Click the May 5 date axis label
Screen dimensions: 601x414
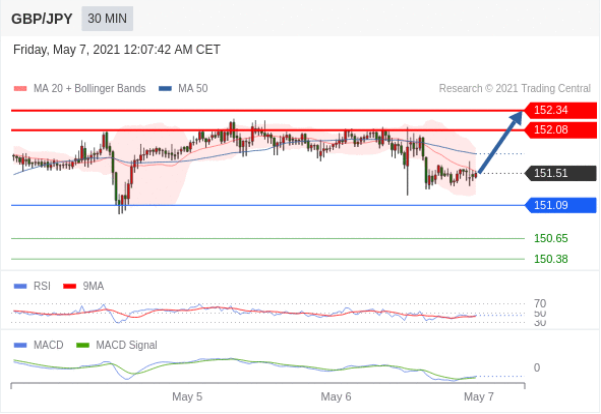click(x=187, y=396)
